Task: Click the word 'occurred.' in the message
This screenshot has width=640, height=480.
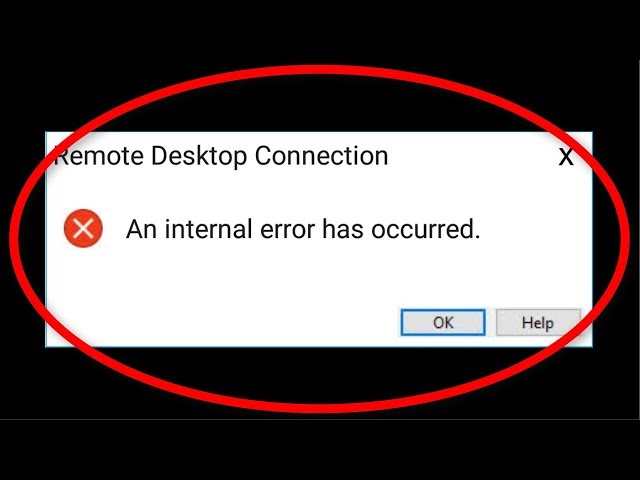Action: [425, 229]
